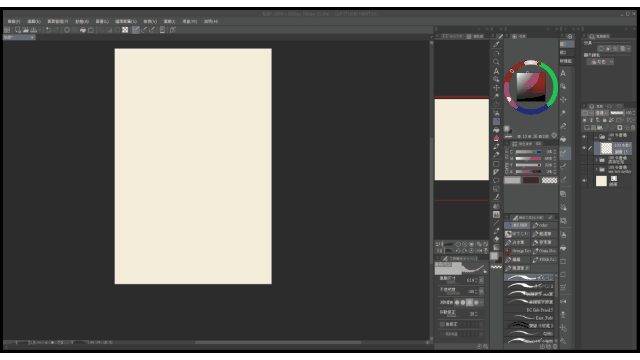Expand the last collapsed layer folder
Image resolution: width=640 pixels, height=360 pixels.
point(596,169)
